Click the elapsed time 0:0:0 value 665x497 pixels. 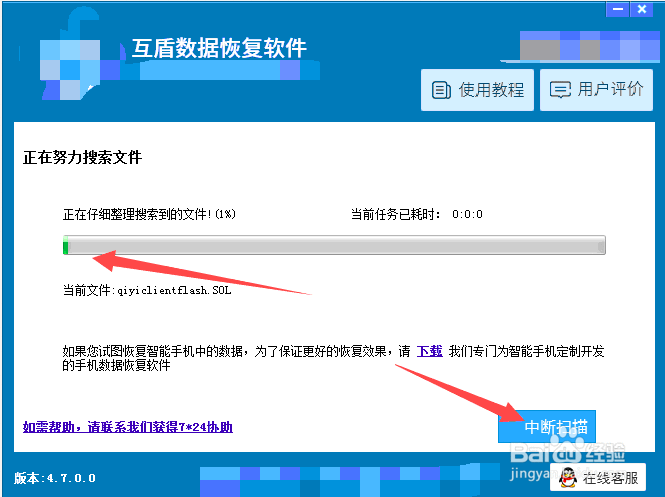pyautogui.click(x=467, y=214)
